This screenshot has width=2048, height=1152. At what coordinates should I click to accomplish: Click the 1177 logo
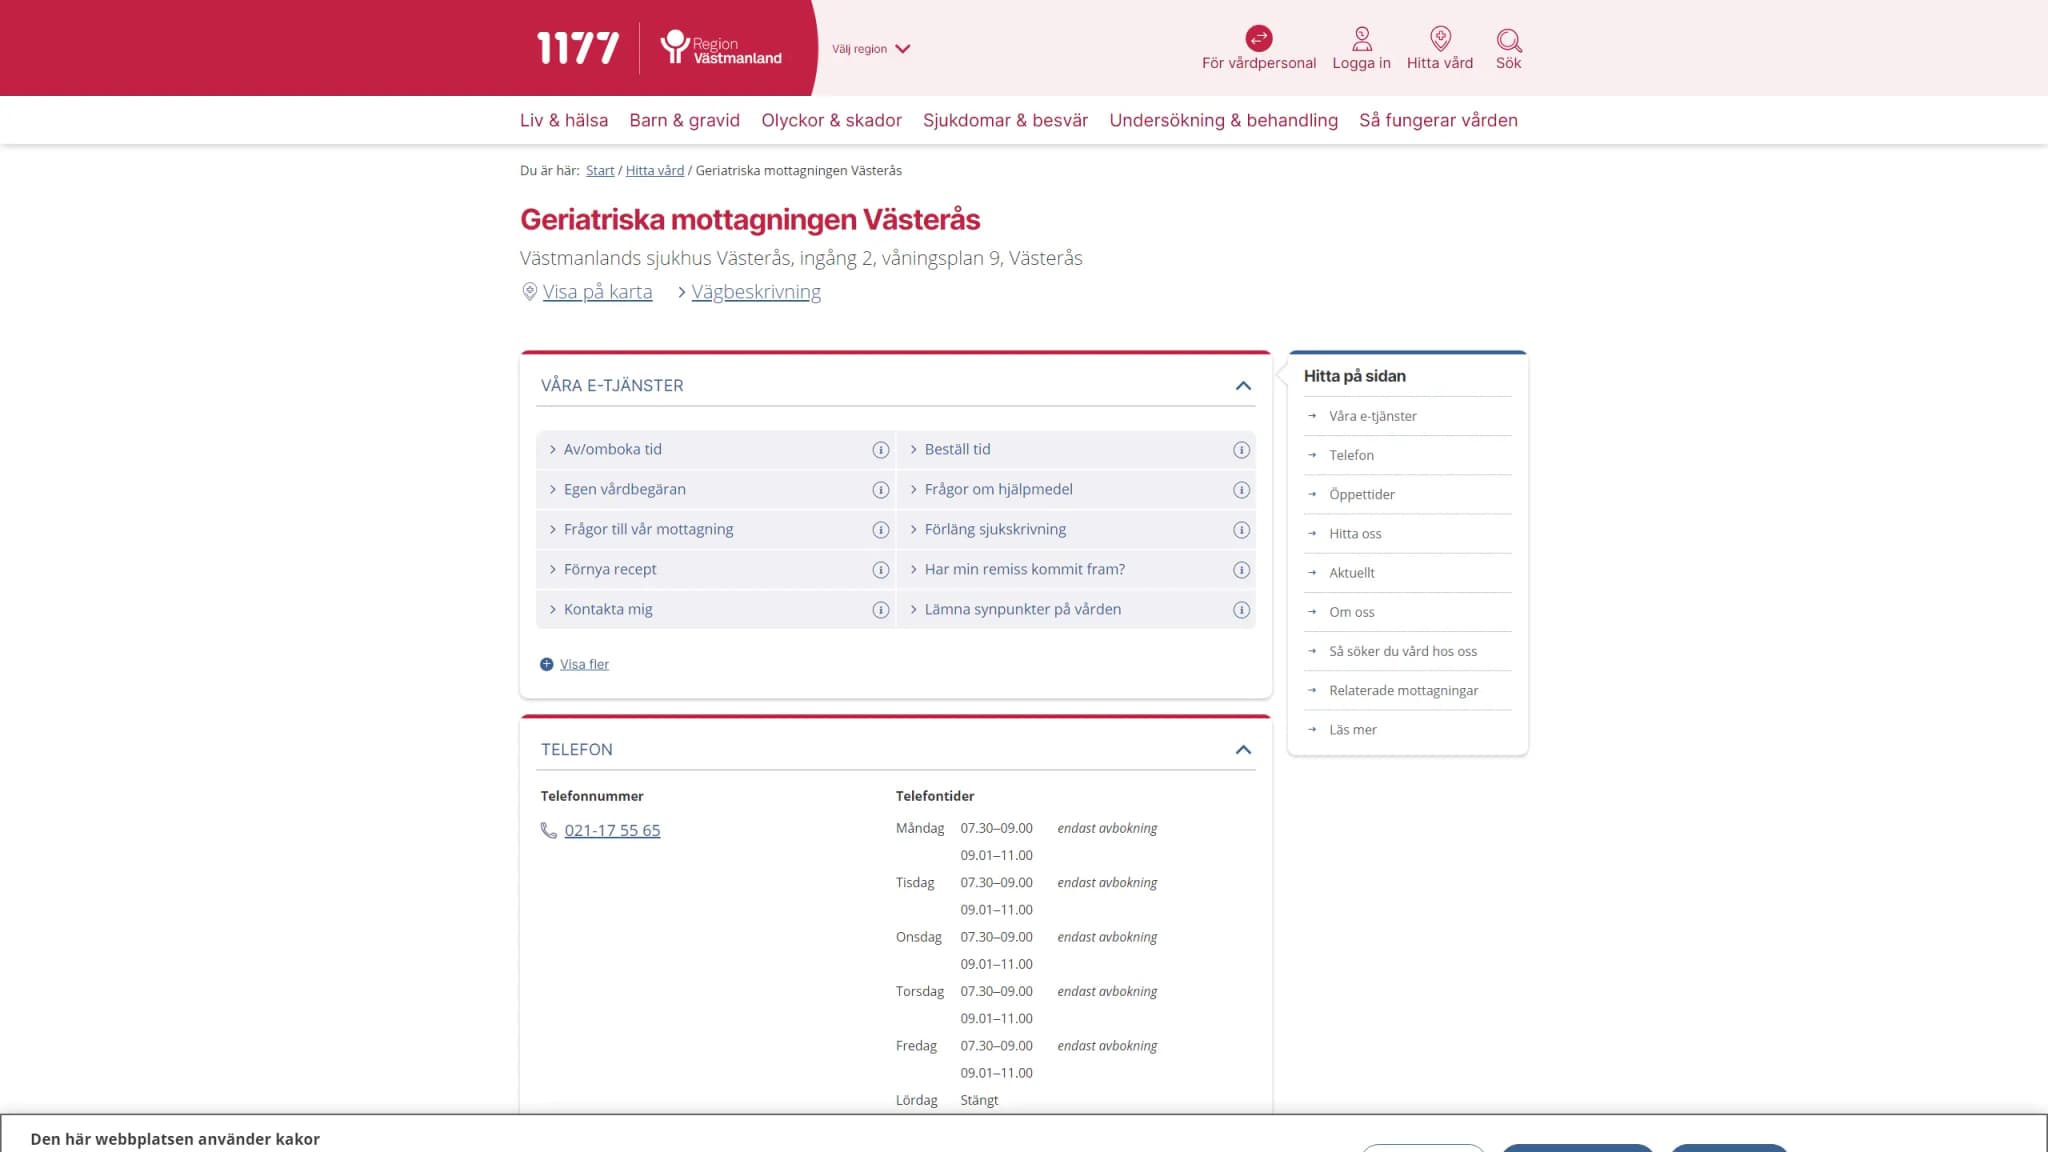pyautogui.click(x=578, y=48)
